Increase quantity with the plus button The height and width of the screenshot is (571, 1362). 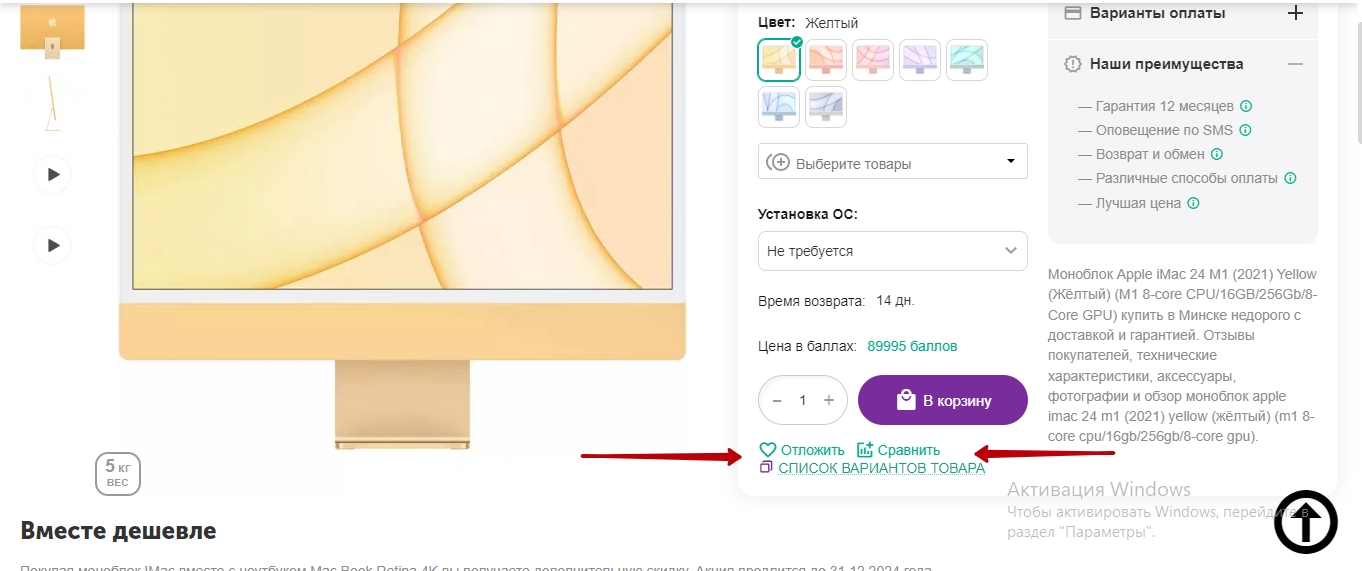828,400
